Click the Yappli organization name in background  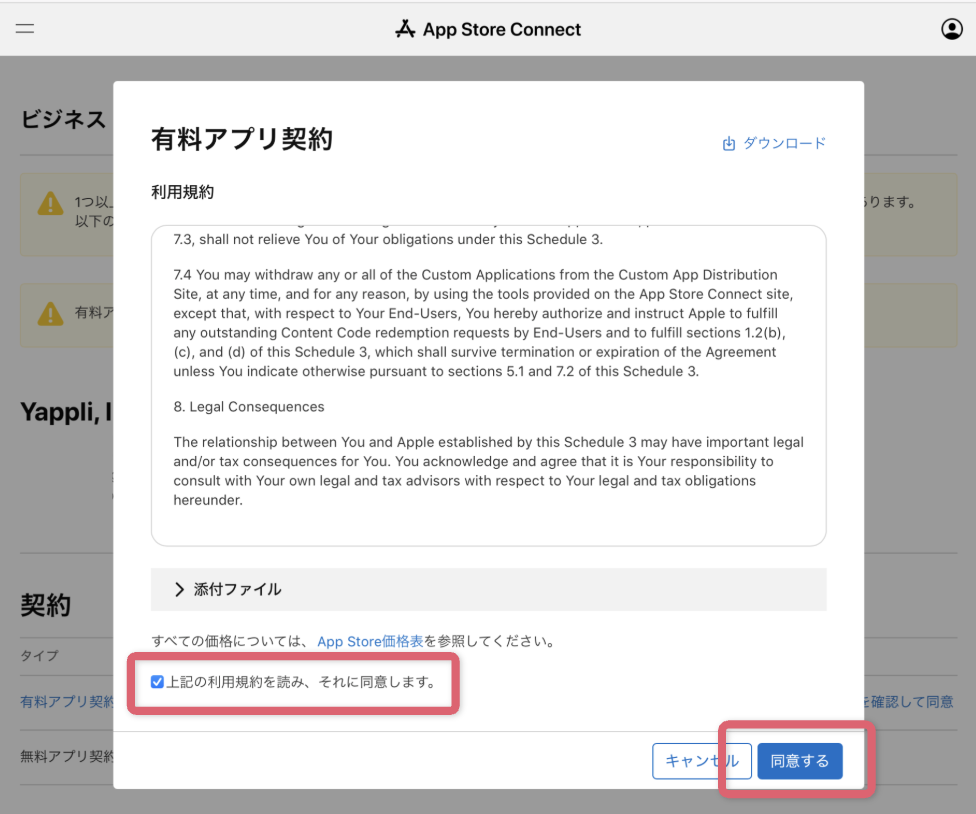pos(66,412)
